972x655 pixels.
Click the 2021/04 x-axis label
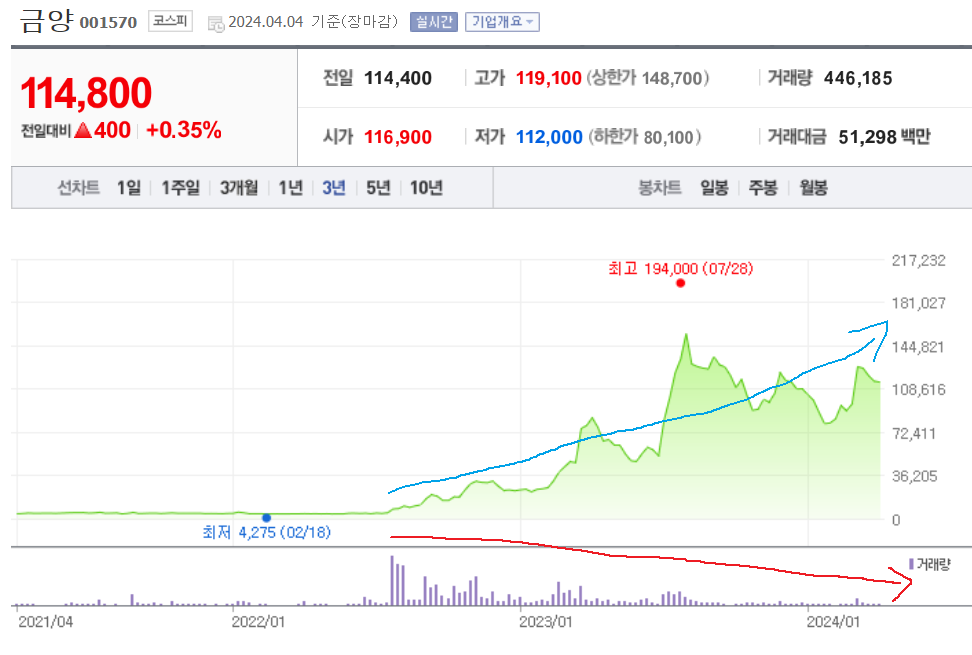pos(45,622)
